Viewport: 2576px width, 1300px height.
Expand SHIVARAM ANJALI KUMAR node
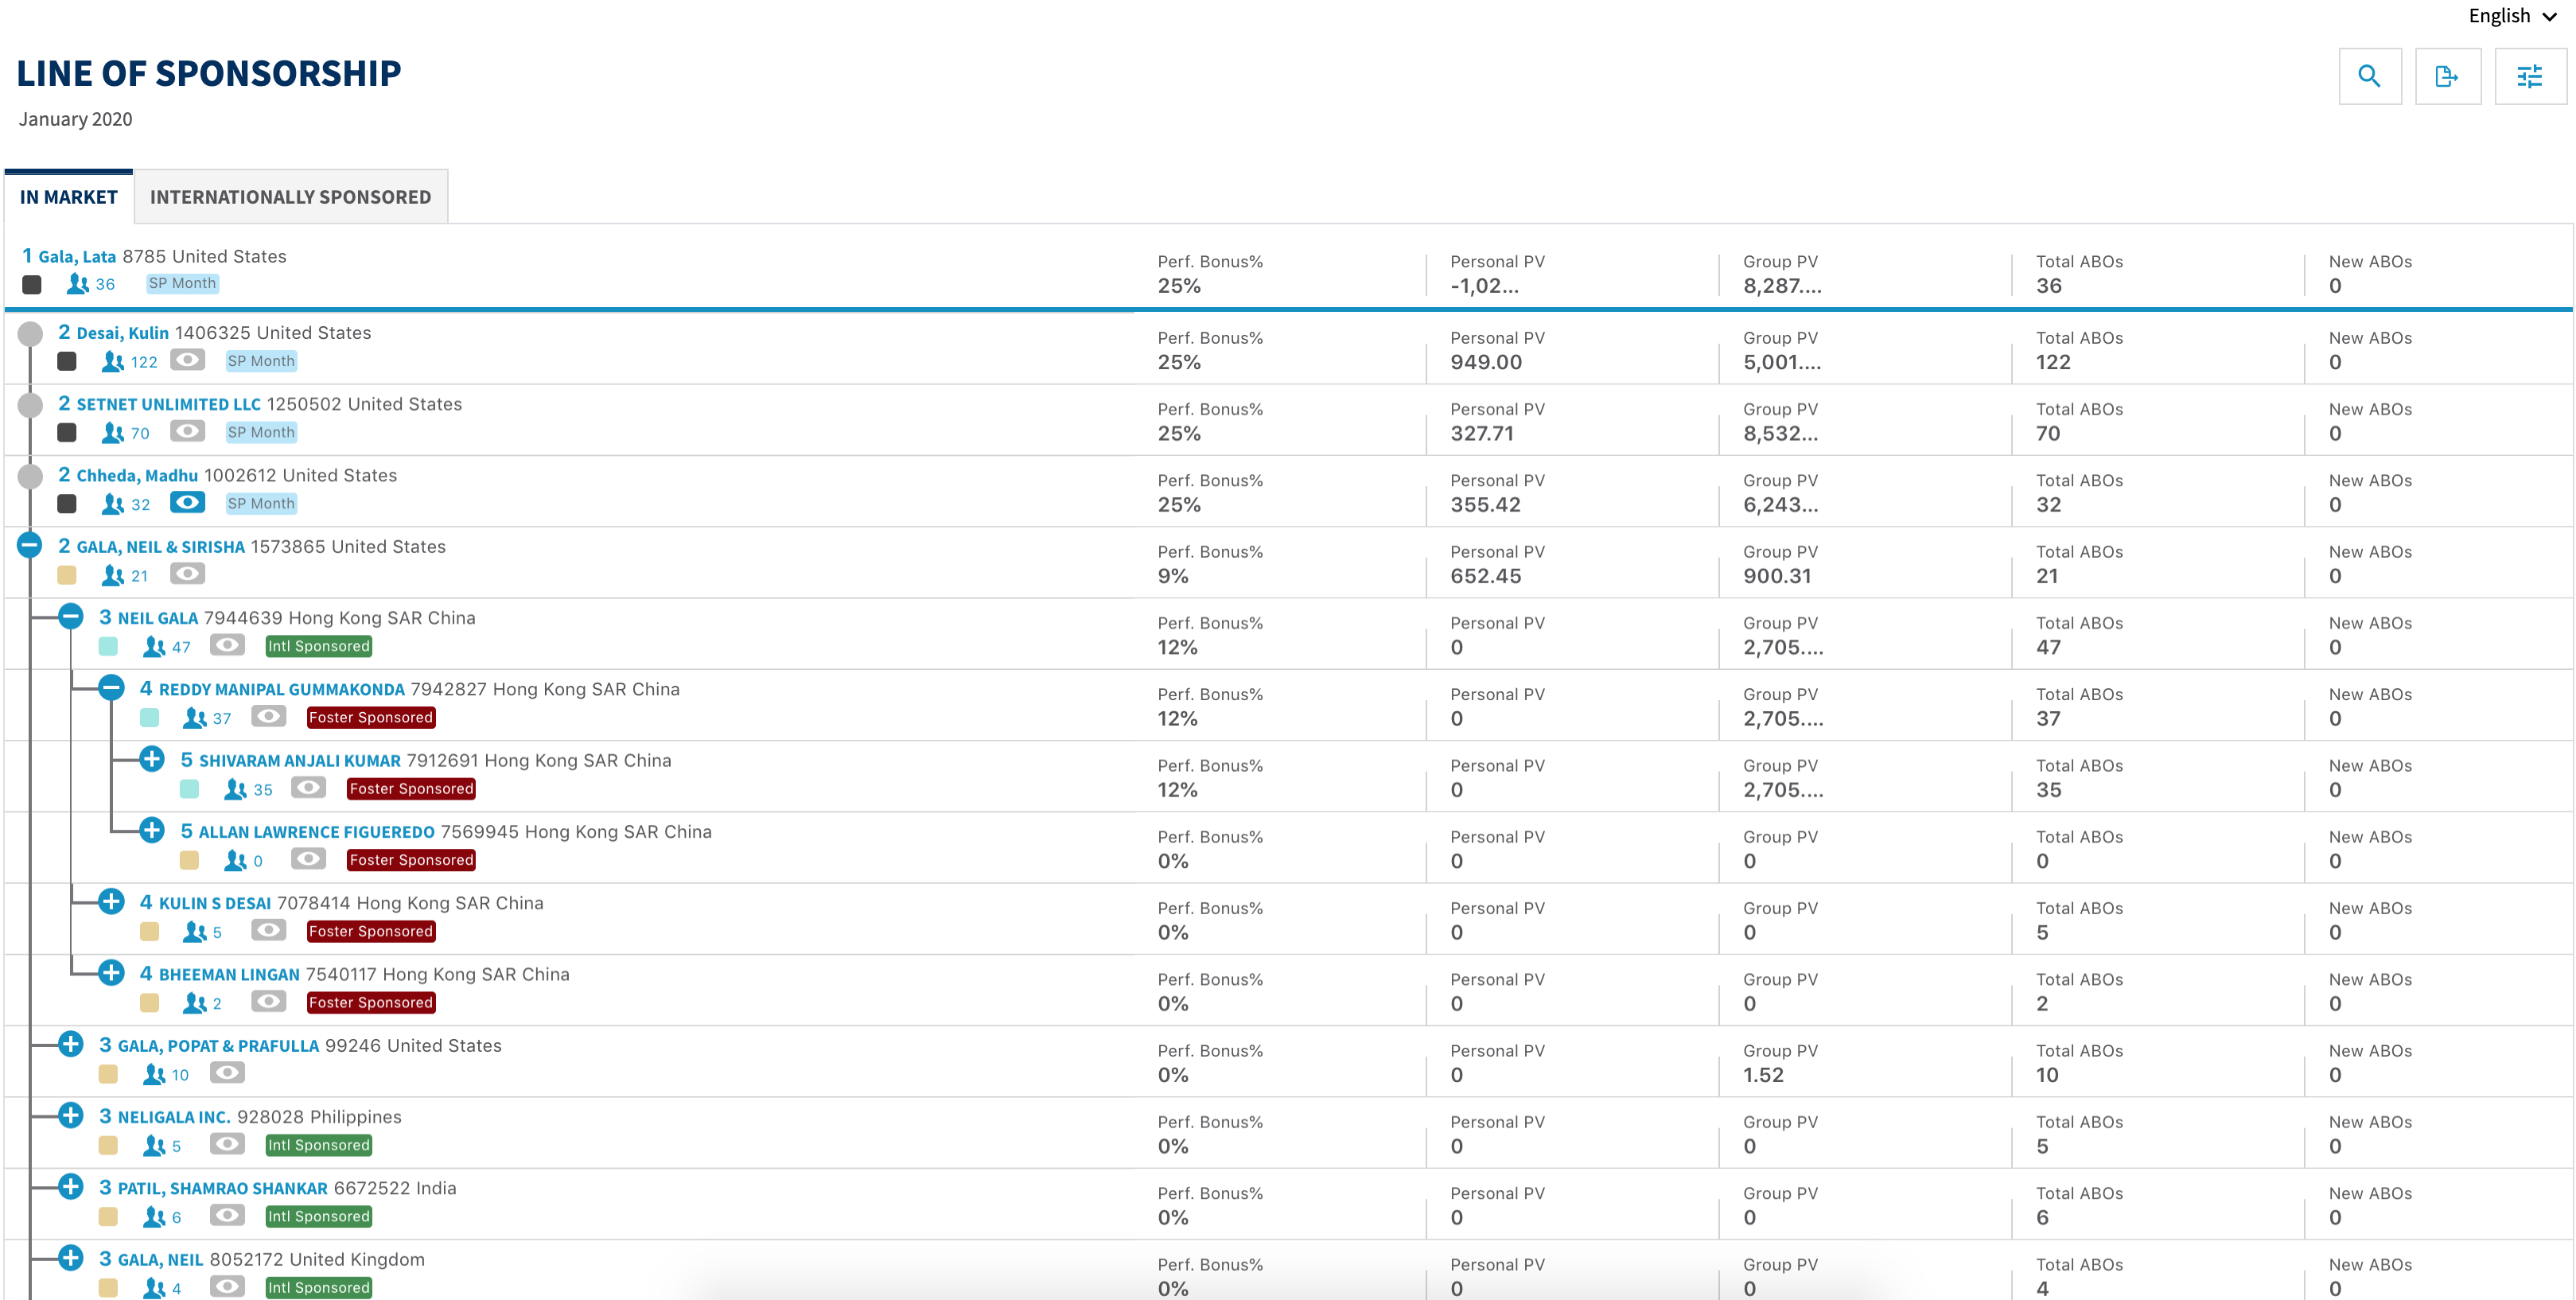click(152, 759)
